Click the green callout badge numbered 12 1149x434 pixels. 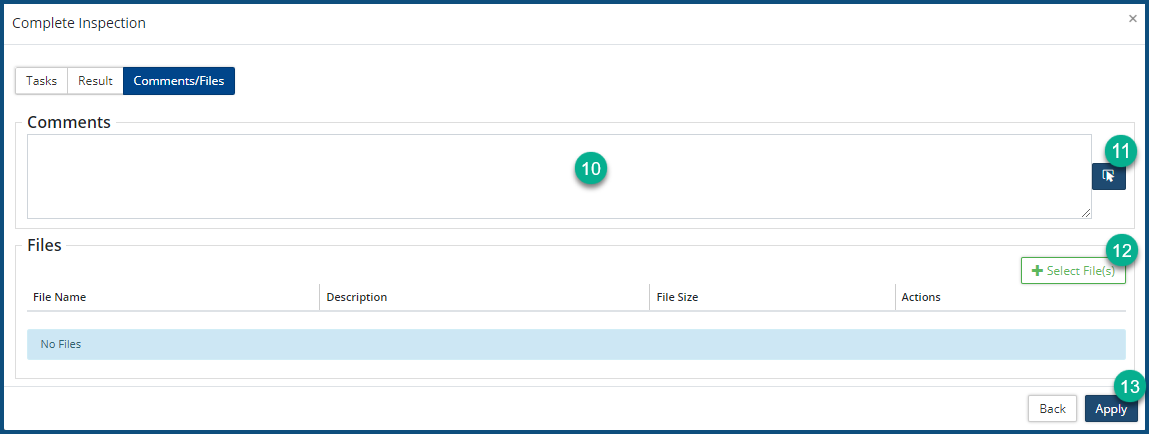[x=1121, y=250]
